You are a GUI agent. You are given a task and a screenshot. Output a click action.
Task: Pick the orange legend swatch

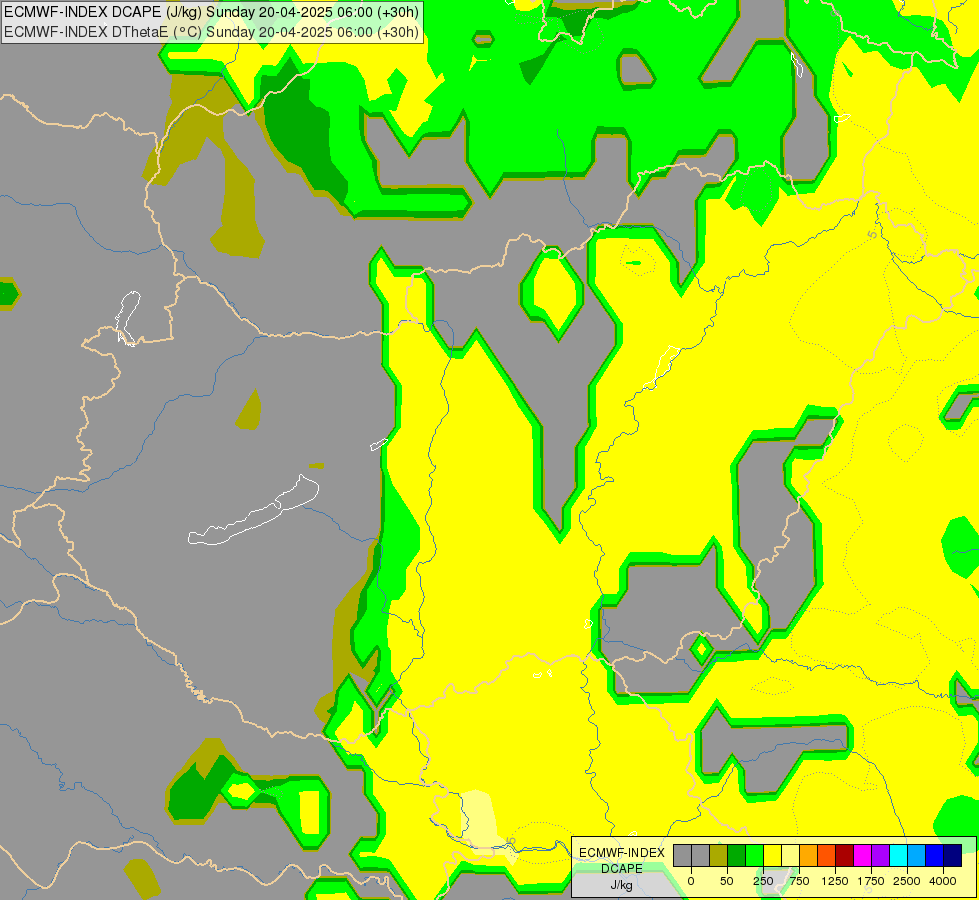(809, 855)
